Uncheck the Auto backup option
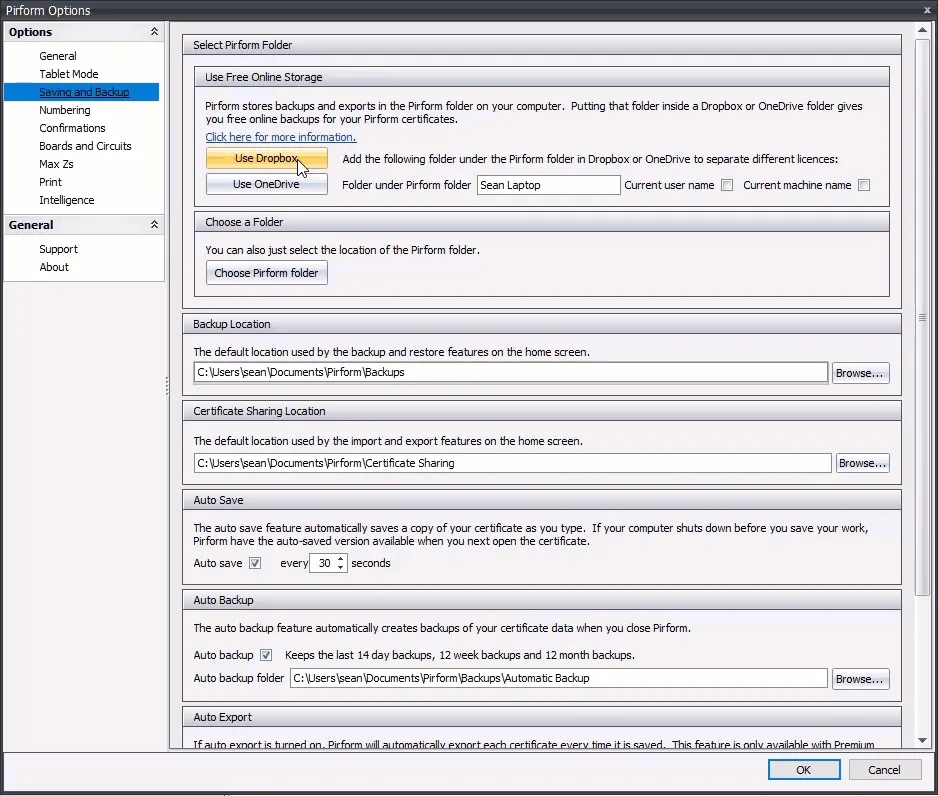The height and width of the screenshot is (796, 938). (266, 655)
